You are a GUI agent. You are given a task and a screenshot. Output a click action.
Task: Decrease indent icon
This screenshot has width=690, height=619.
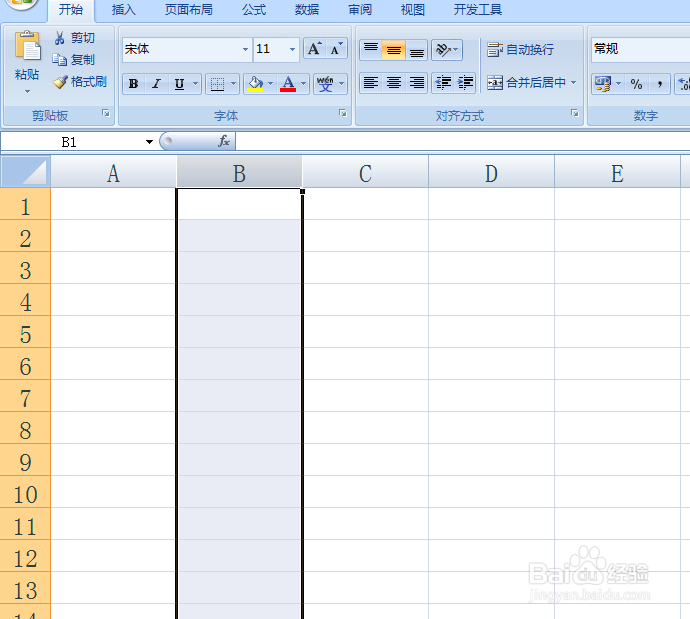tap(443, 83)
